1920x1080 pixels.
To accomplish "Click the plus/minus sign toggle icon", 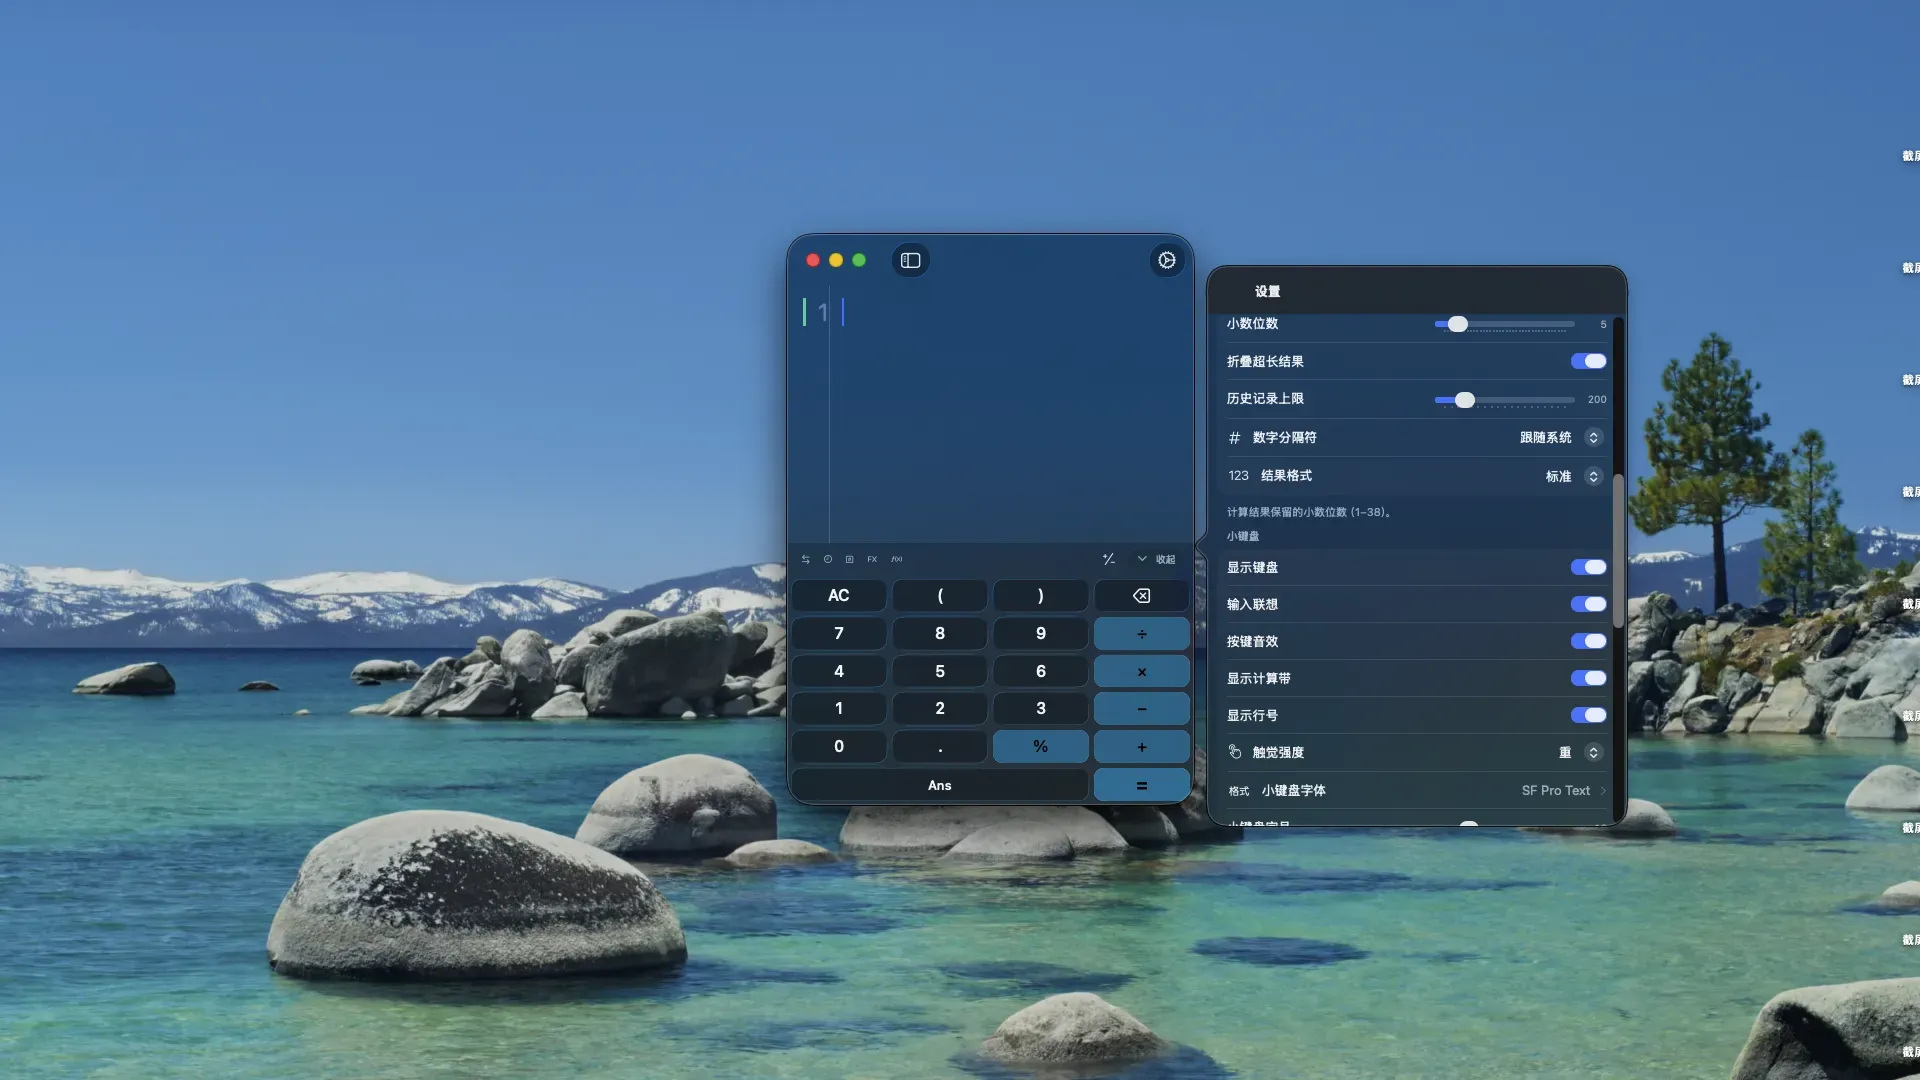I will point(1109,559).
